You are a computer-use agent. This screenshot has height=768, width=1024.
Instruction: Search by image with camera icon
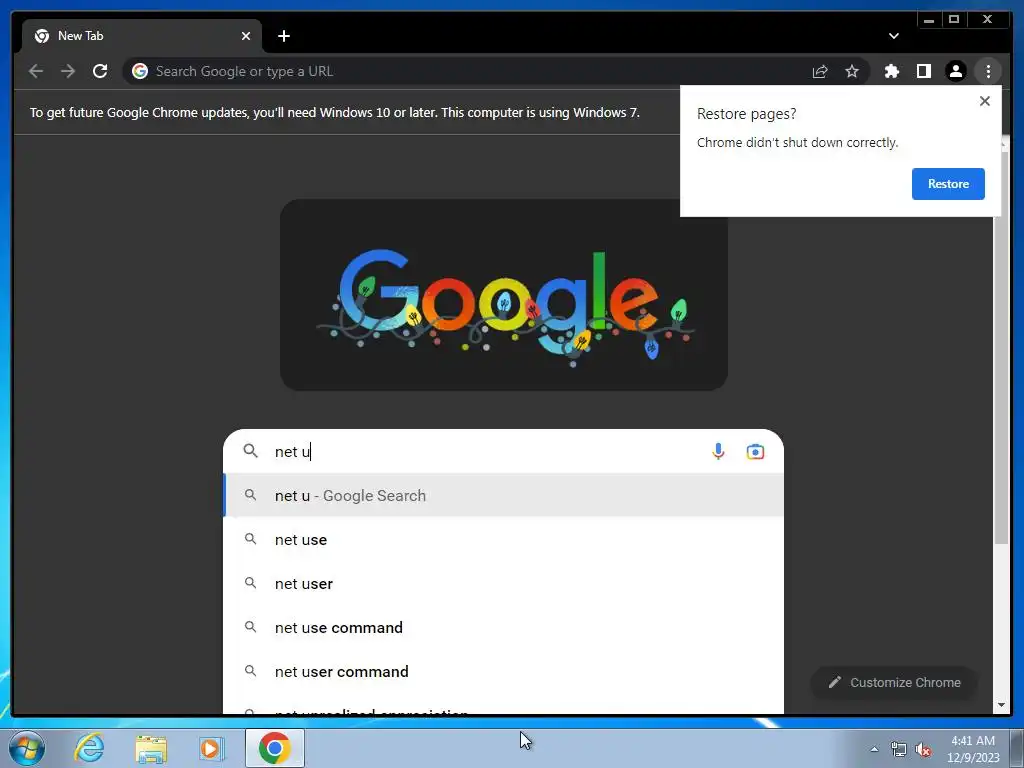755,451
